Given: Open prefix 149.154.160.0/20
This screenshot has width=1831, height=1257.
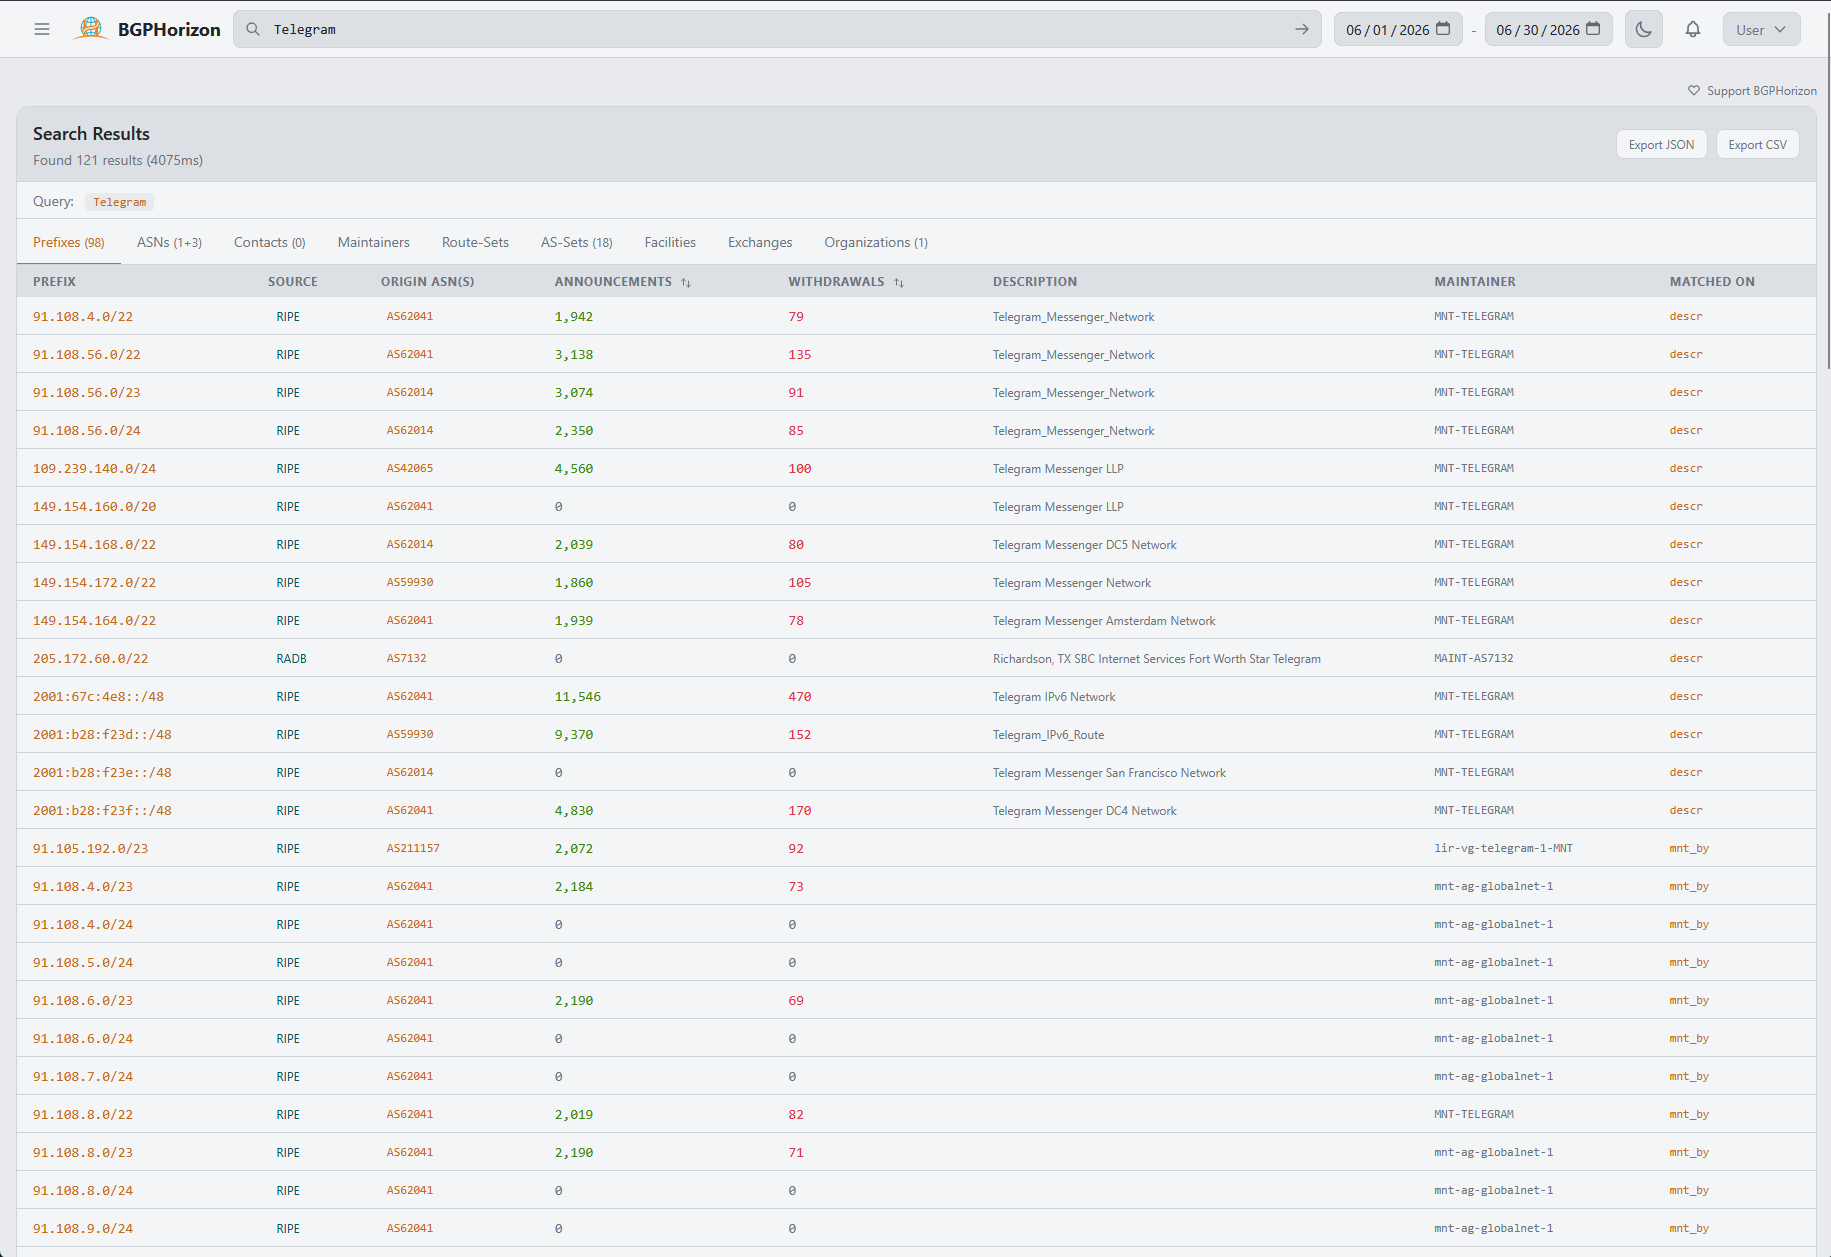Looking at the screenshot, I should pyautogui.click(x=95, y=507).
